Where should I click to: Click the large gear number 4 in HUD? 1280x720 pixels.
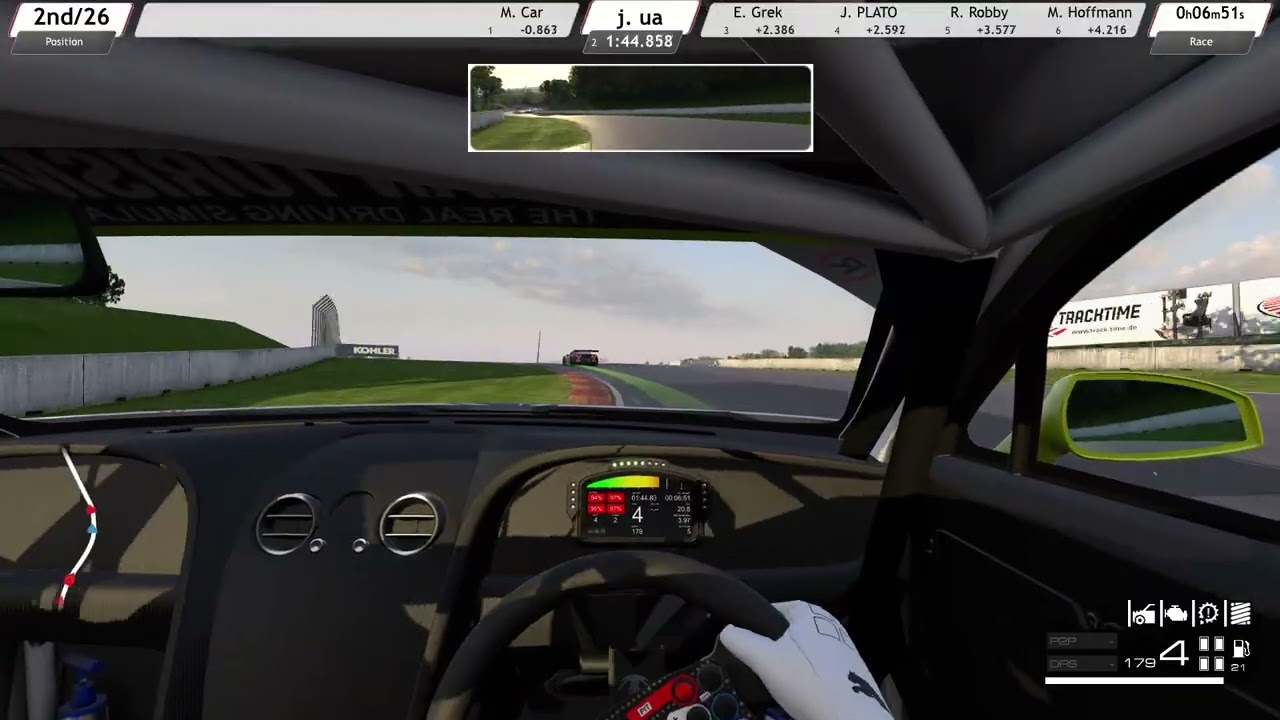[x=1174, y=655]
